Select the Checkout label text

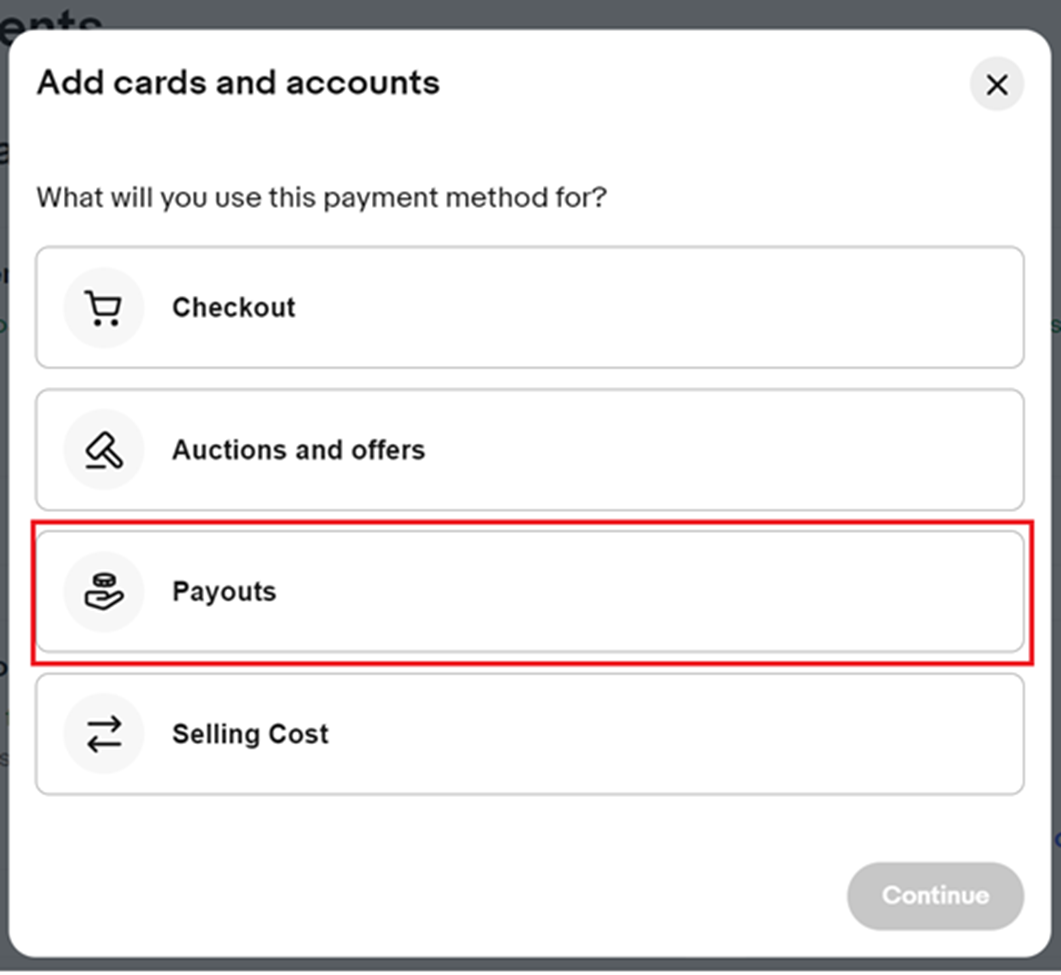tap(233, 308)
